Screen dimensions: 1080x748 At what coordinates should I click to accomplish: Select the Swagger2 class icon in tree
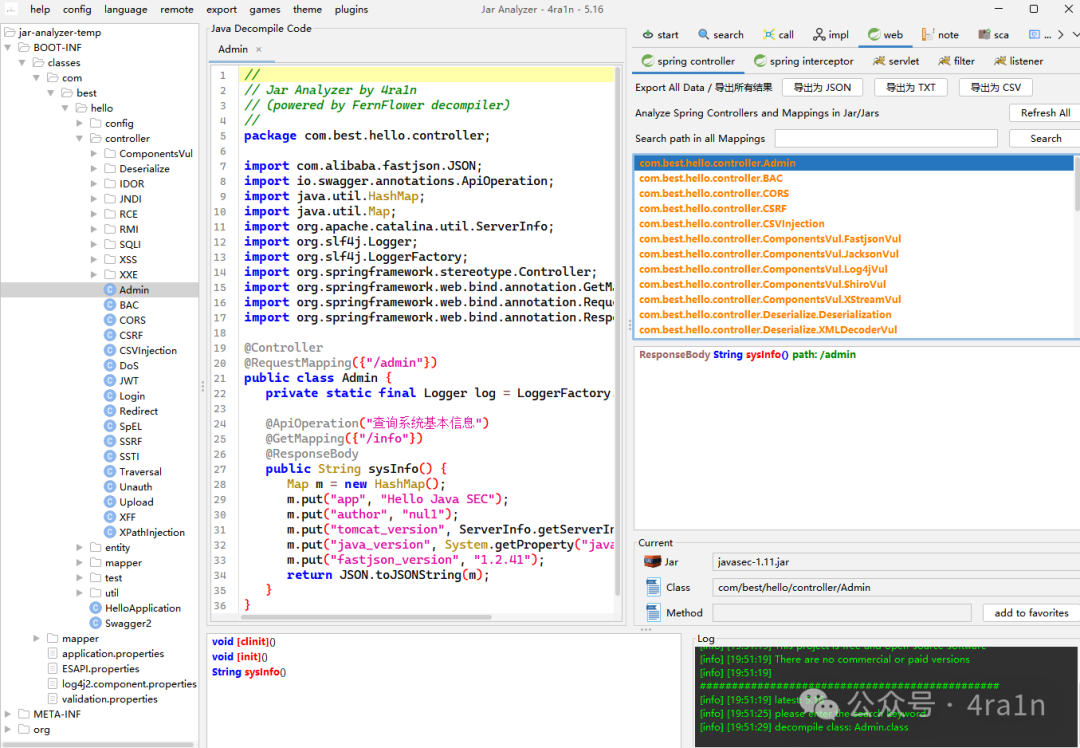[96, 623]
